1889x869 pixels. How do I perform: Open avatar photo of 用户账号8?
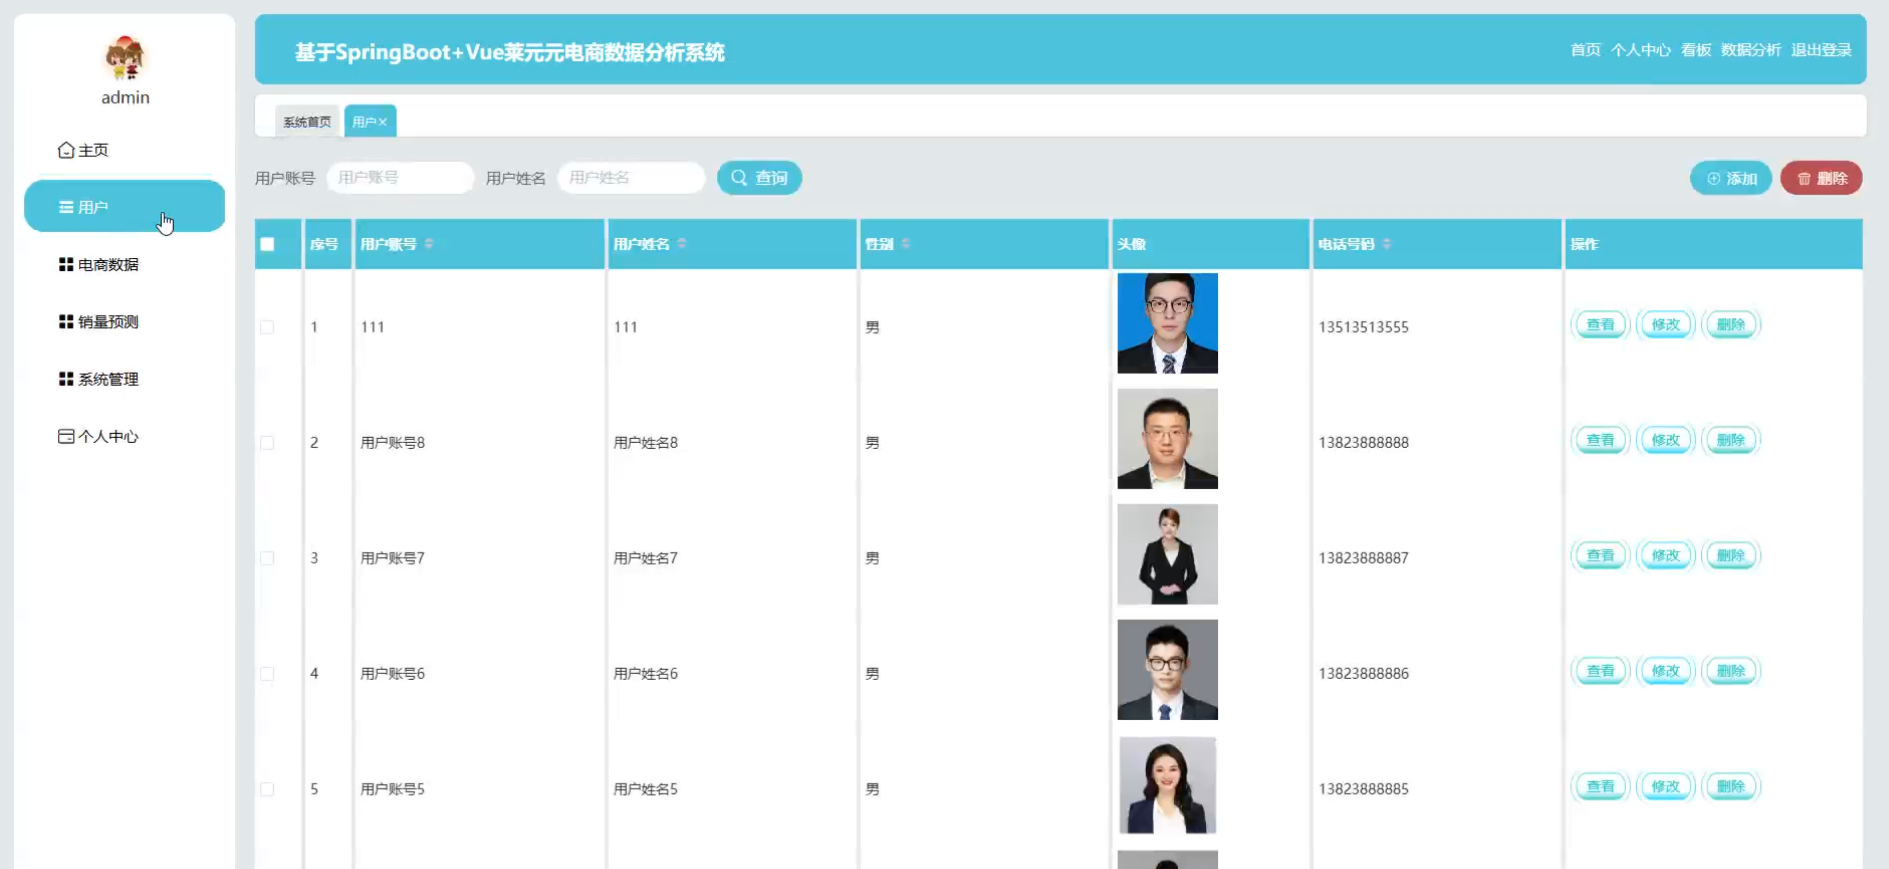[x=1167, y=439]
